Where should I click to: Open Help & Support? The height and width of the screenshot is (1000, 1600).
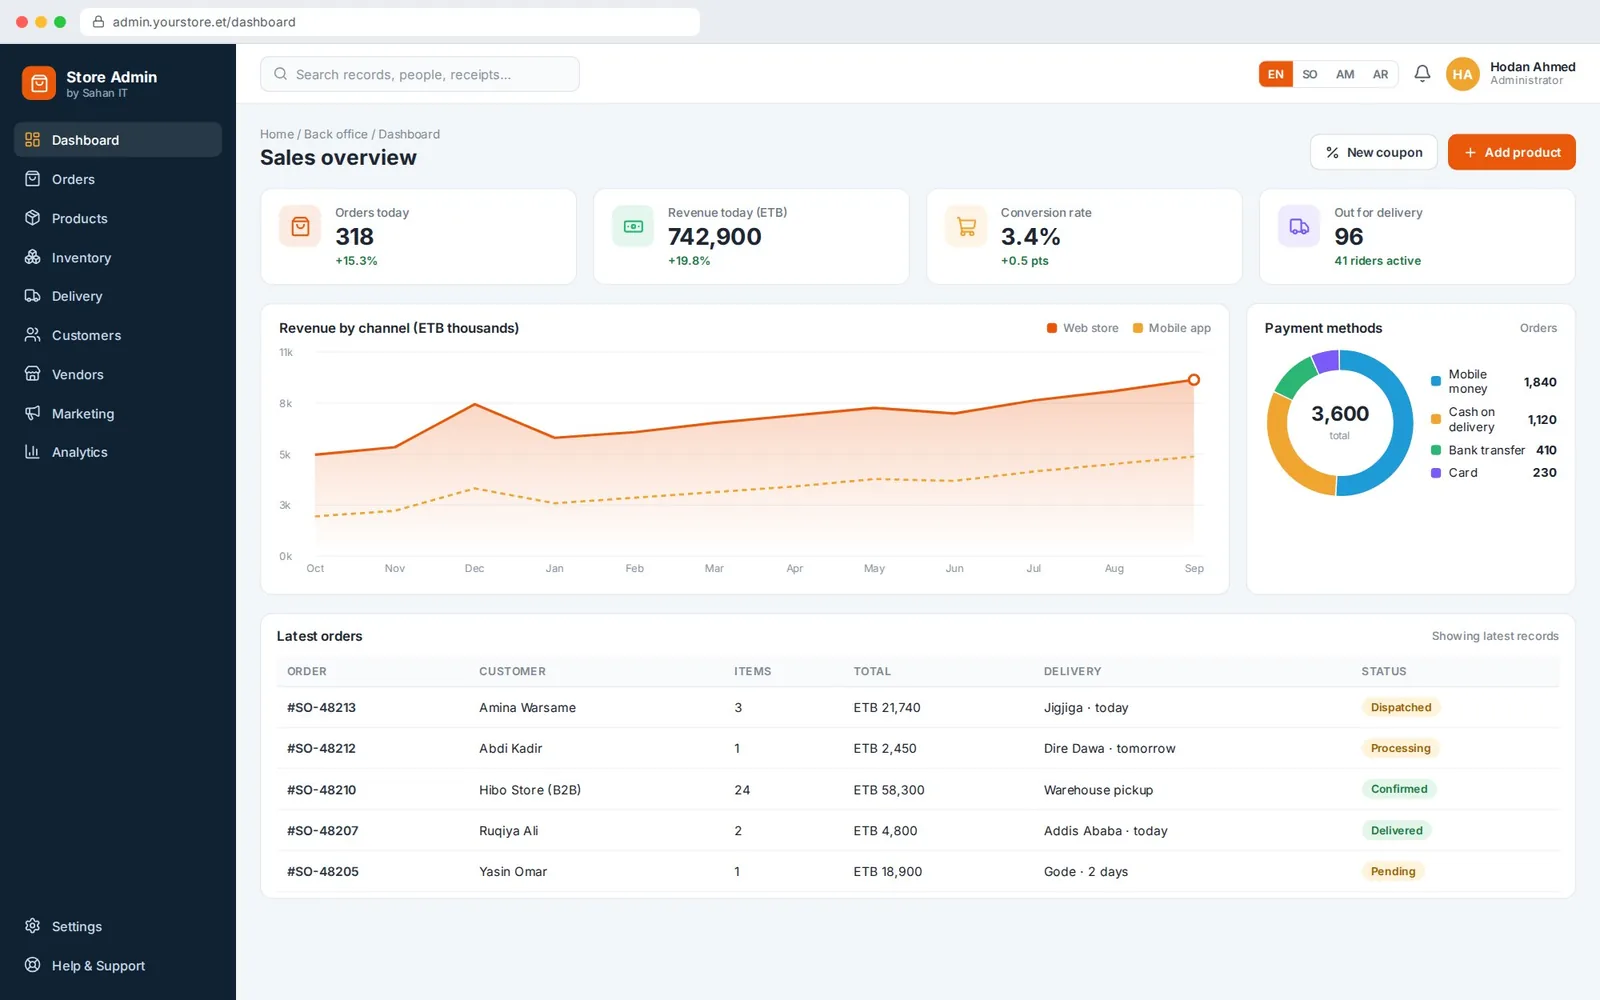tap(118, 965)
